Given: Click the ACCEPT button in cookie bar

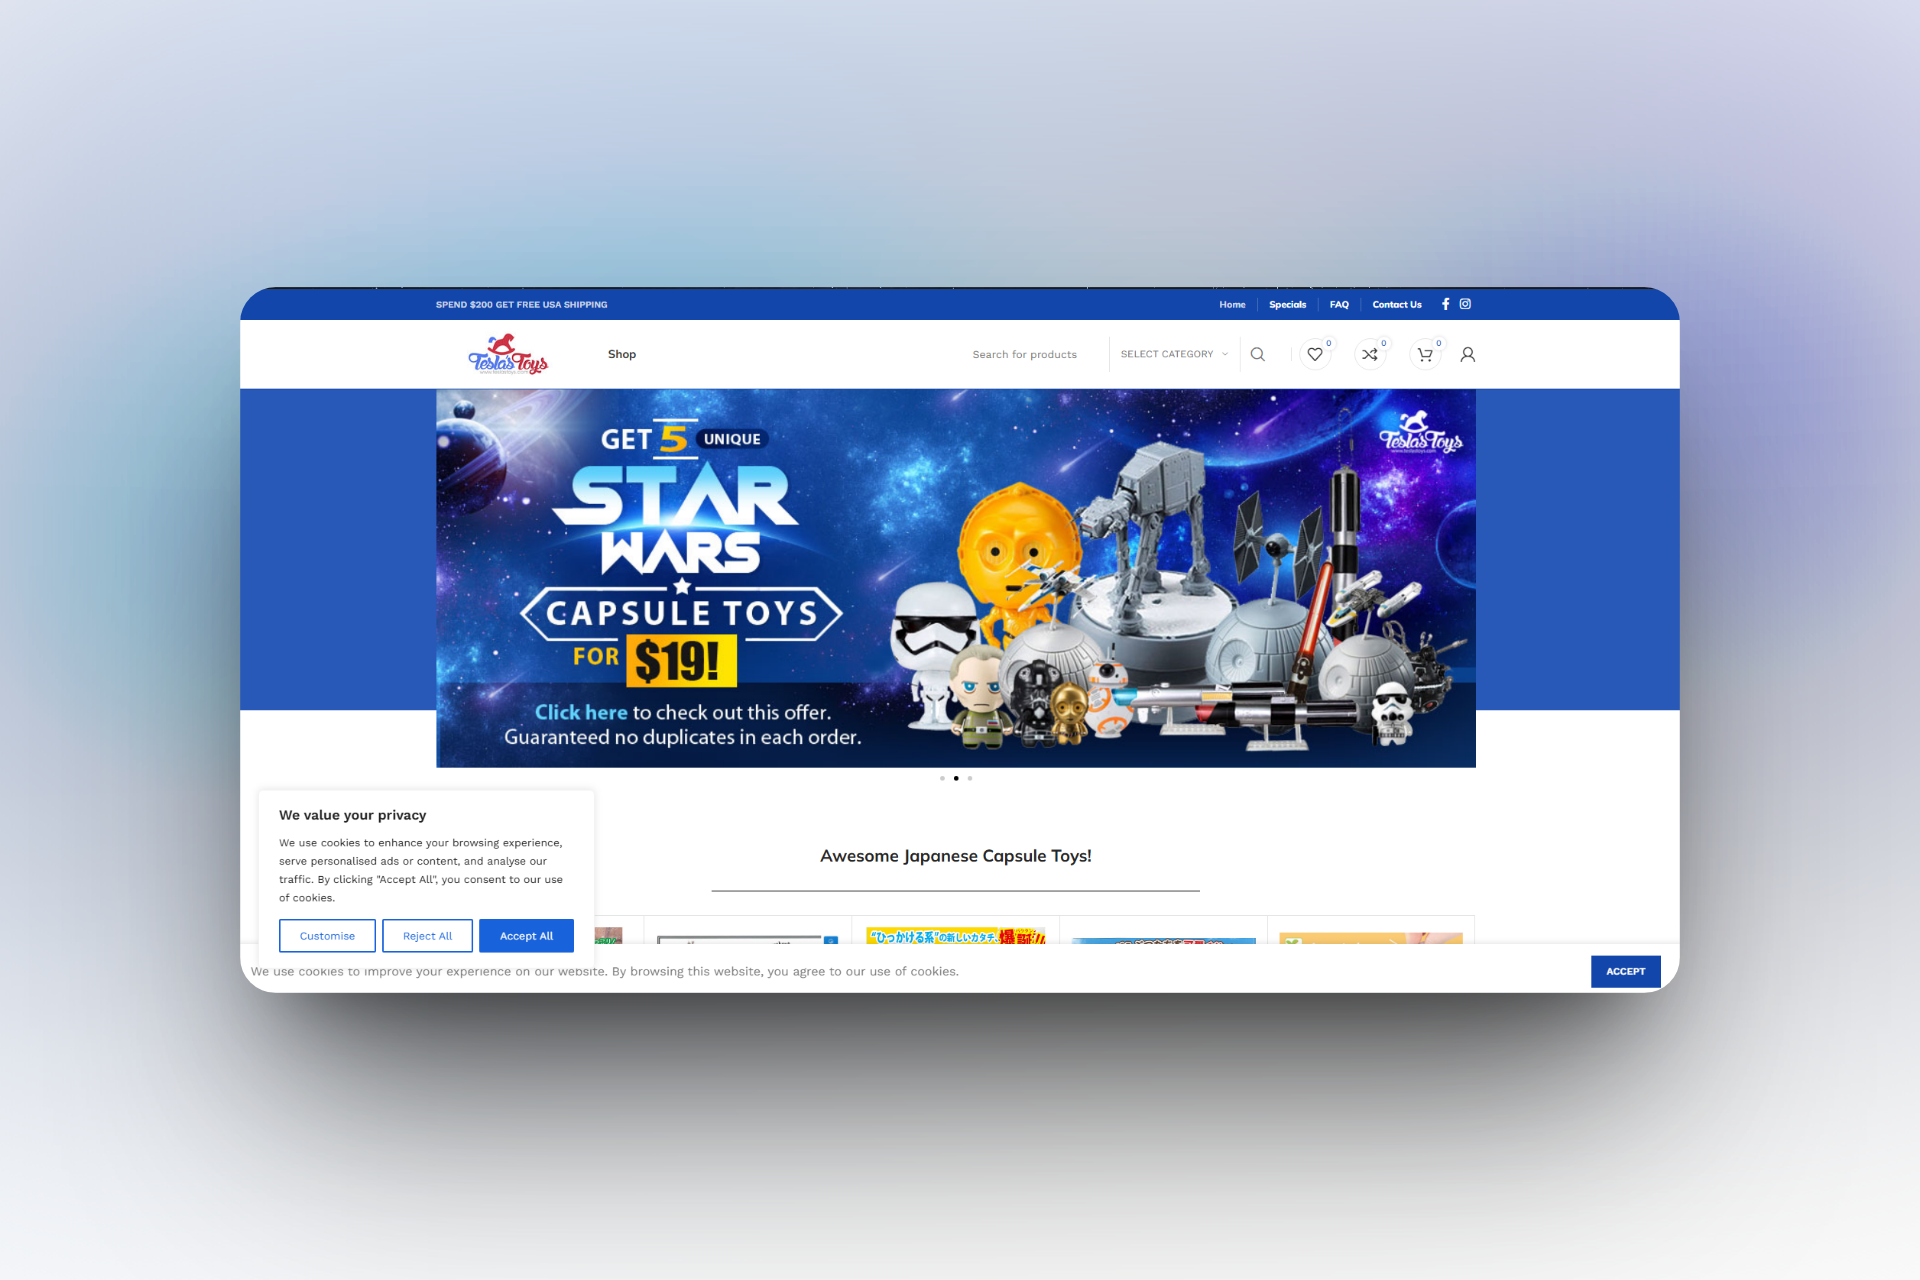Looking at the screenshot, I should pyautogui.click(x=1625, y=971).
